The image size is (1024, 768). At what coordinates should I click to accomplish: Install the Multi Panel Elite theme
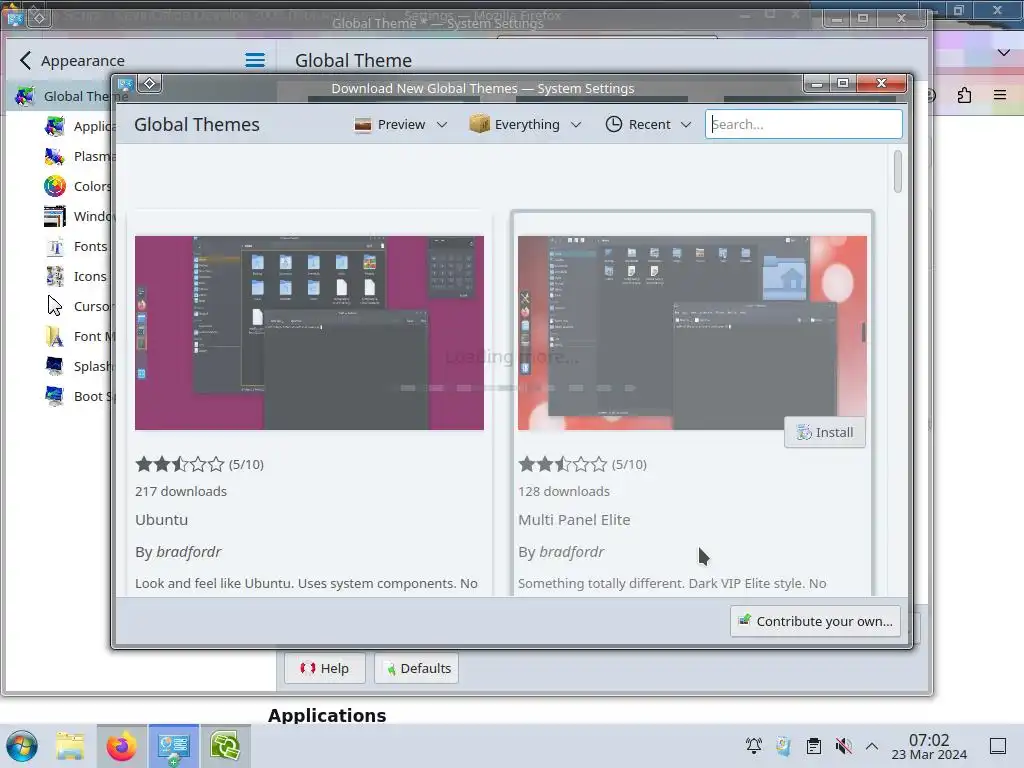(825, 432)
